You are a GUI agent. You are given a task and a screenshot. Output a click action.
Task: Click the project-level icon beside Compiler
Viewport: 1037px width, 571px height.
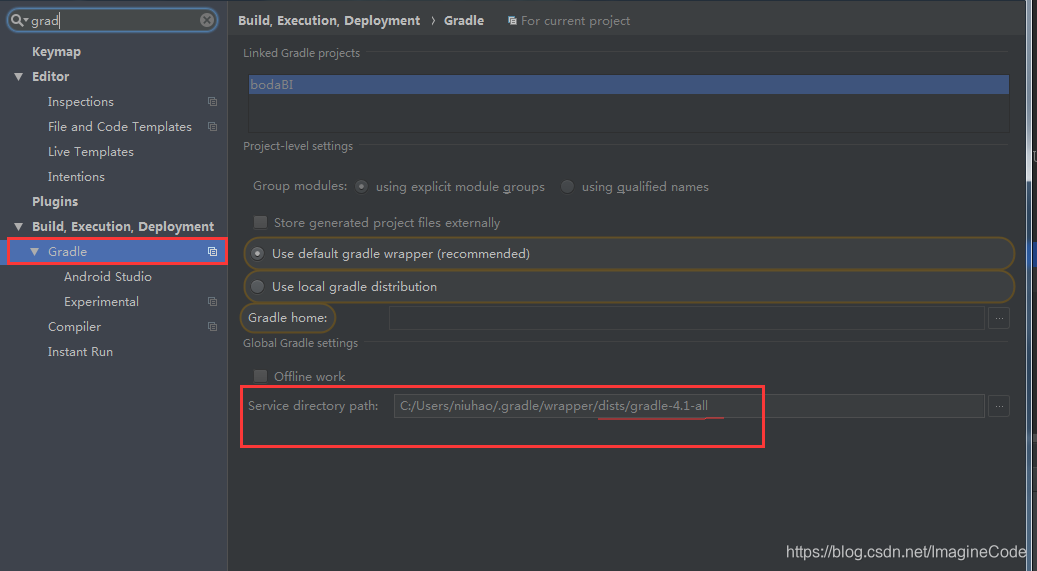tap(212, 327)
